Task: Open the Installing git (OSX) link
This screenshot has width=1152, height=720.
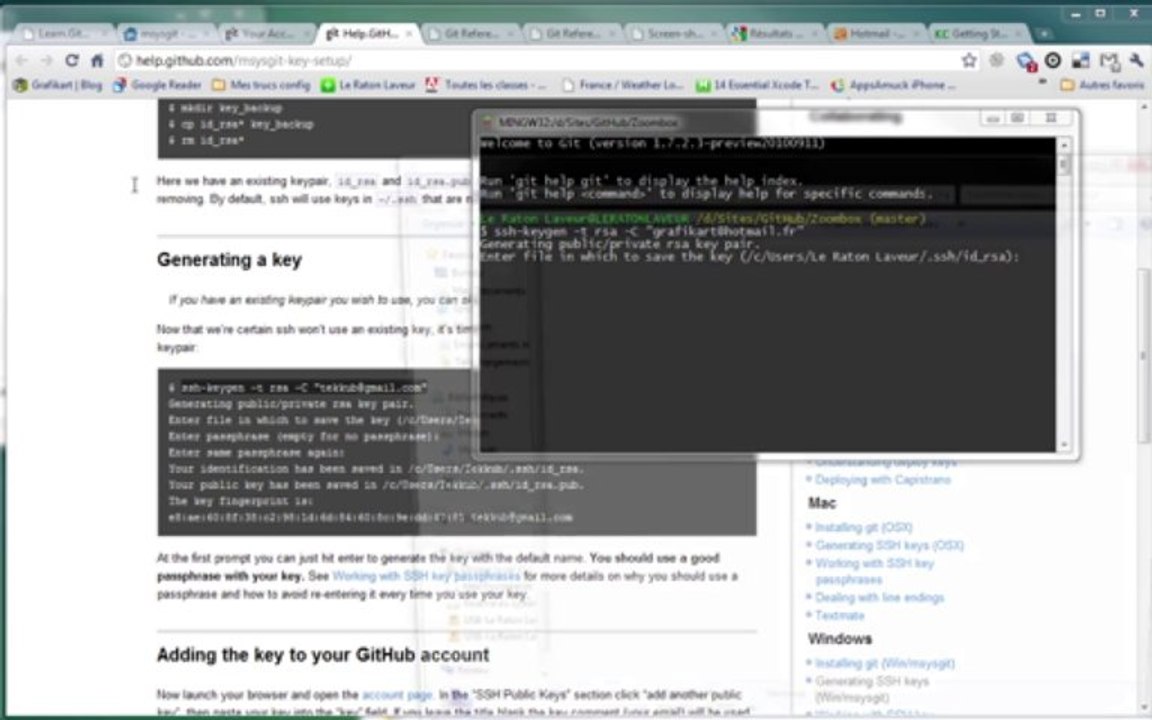Action: (x=863, y=528)
